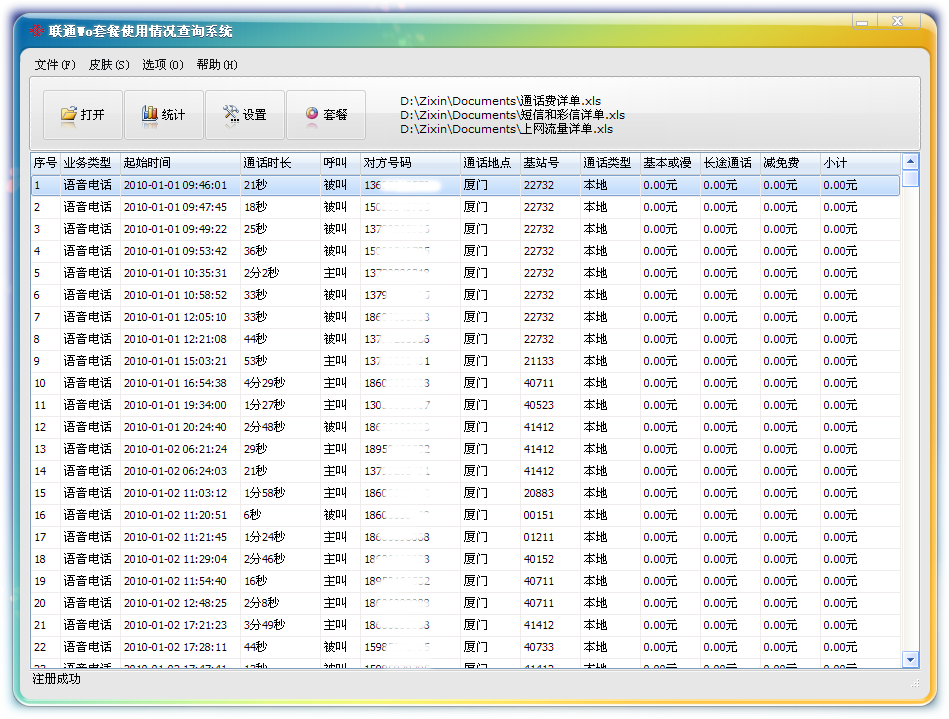Open the 文件(F) menu
This screenshot has height=719, width=949.
pos(55,65)
